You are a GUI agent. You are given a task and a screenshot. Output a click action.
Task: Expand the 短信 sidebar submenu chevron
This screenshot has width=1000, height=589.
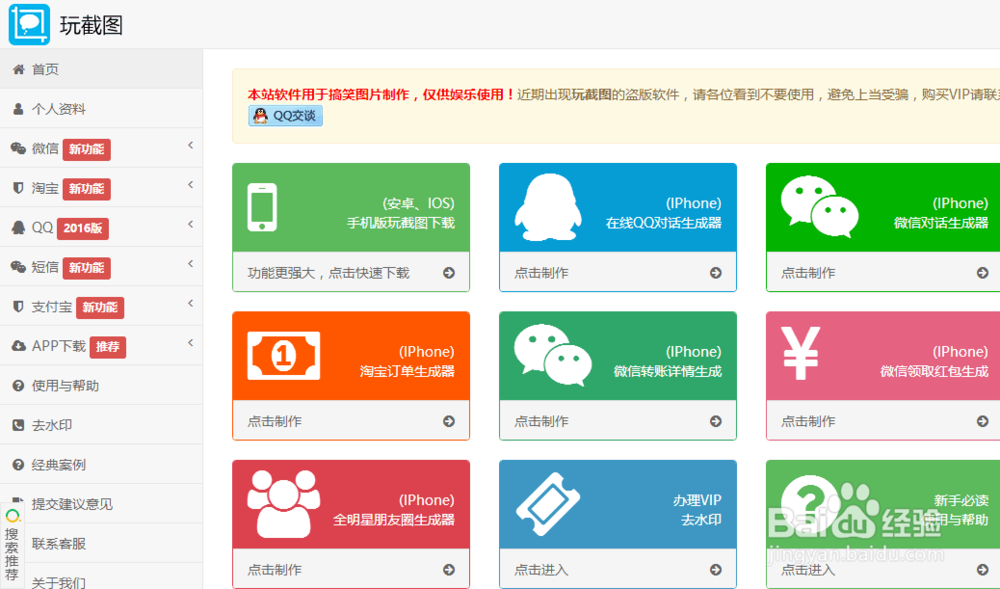pos(190,265)
